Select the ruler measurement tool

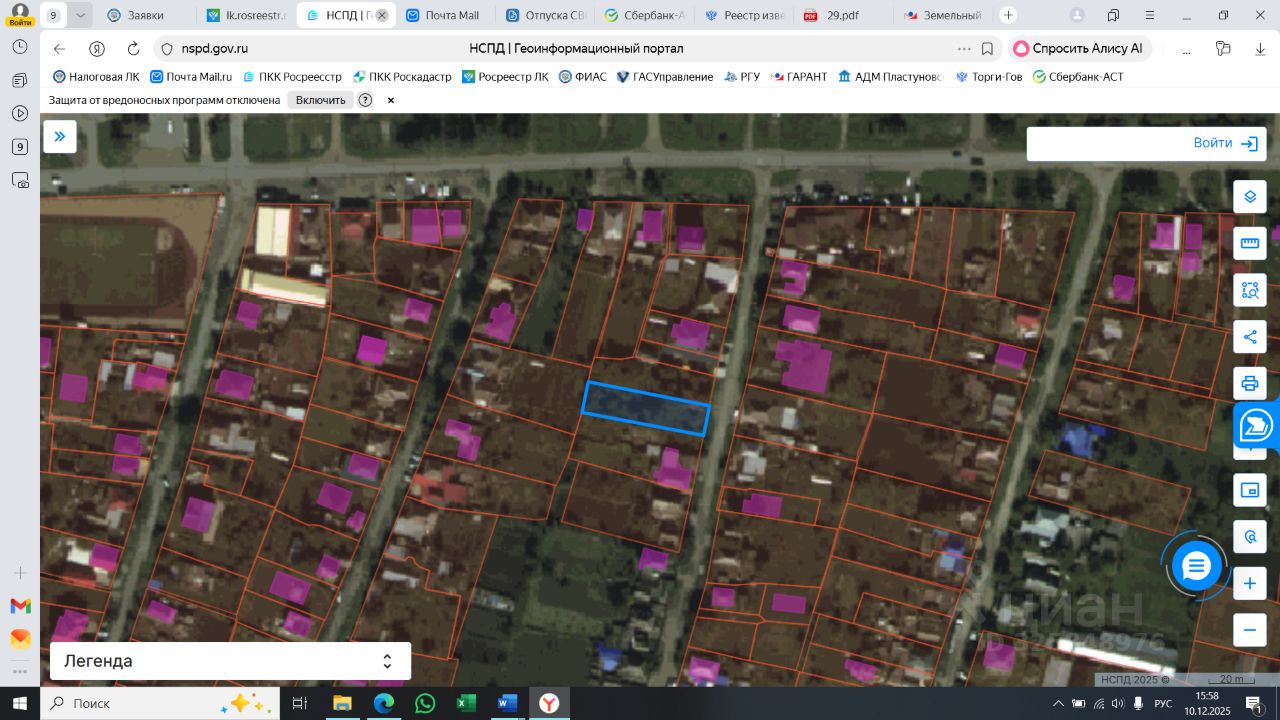click(1249, 243)
